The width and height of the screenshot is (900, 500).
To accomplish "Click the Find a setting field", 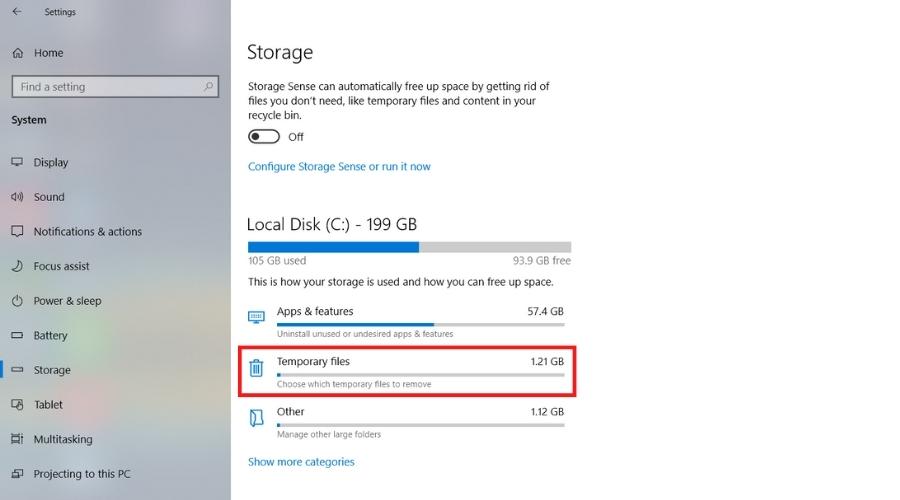I will tap(115, 87).
